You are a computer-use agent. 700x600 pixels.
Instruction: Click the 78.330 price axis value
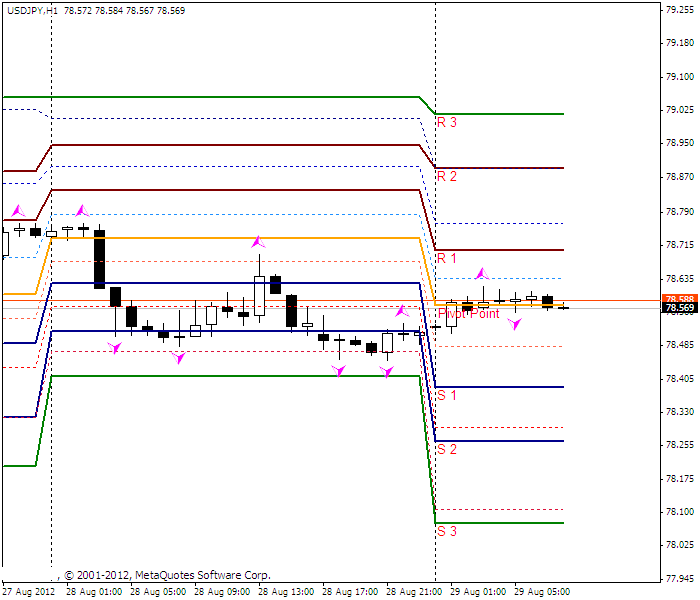[680, 412]
